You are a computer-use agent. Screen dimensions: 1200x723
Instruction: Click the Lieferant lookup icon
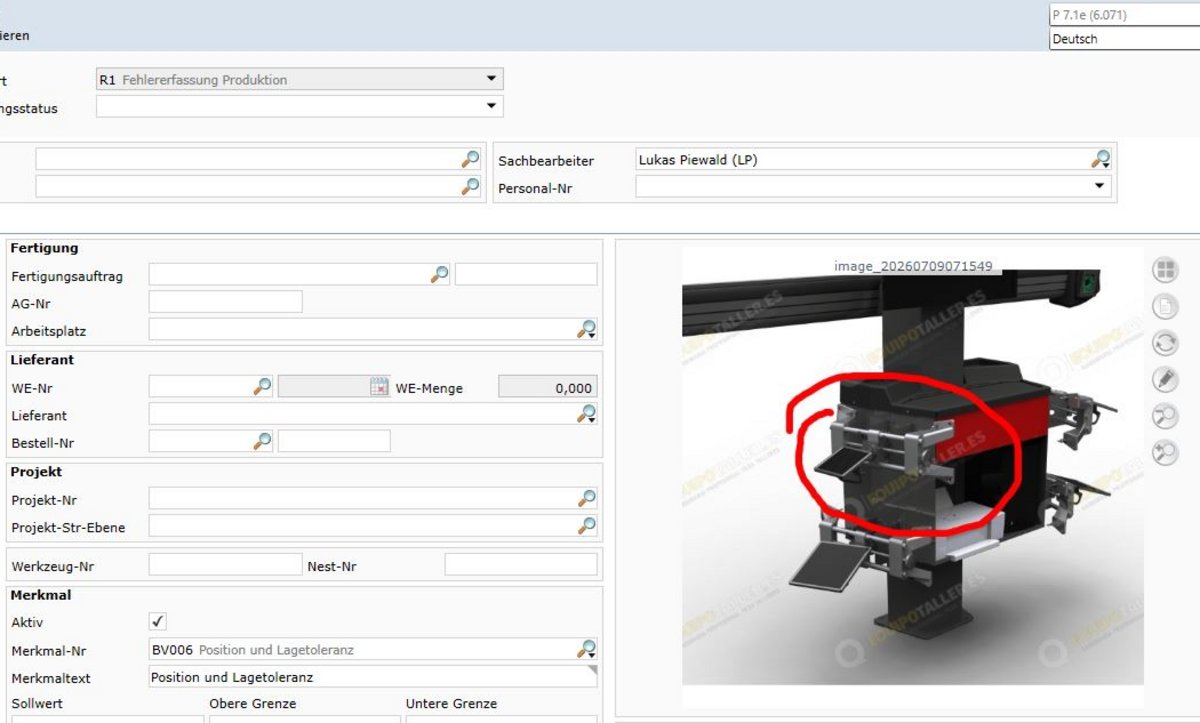[587, 414]
